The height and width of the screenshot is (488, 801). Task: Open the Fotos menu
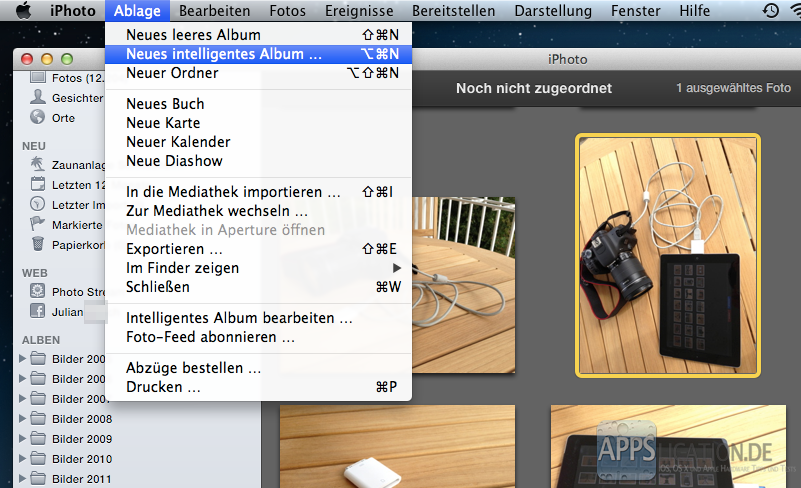point(288,11)
